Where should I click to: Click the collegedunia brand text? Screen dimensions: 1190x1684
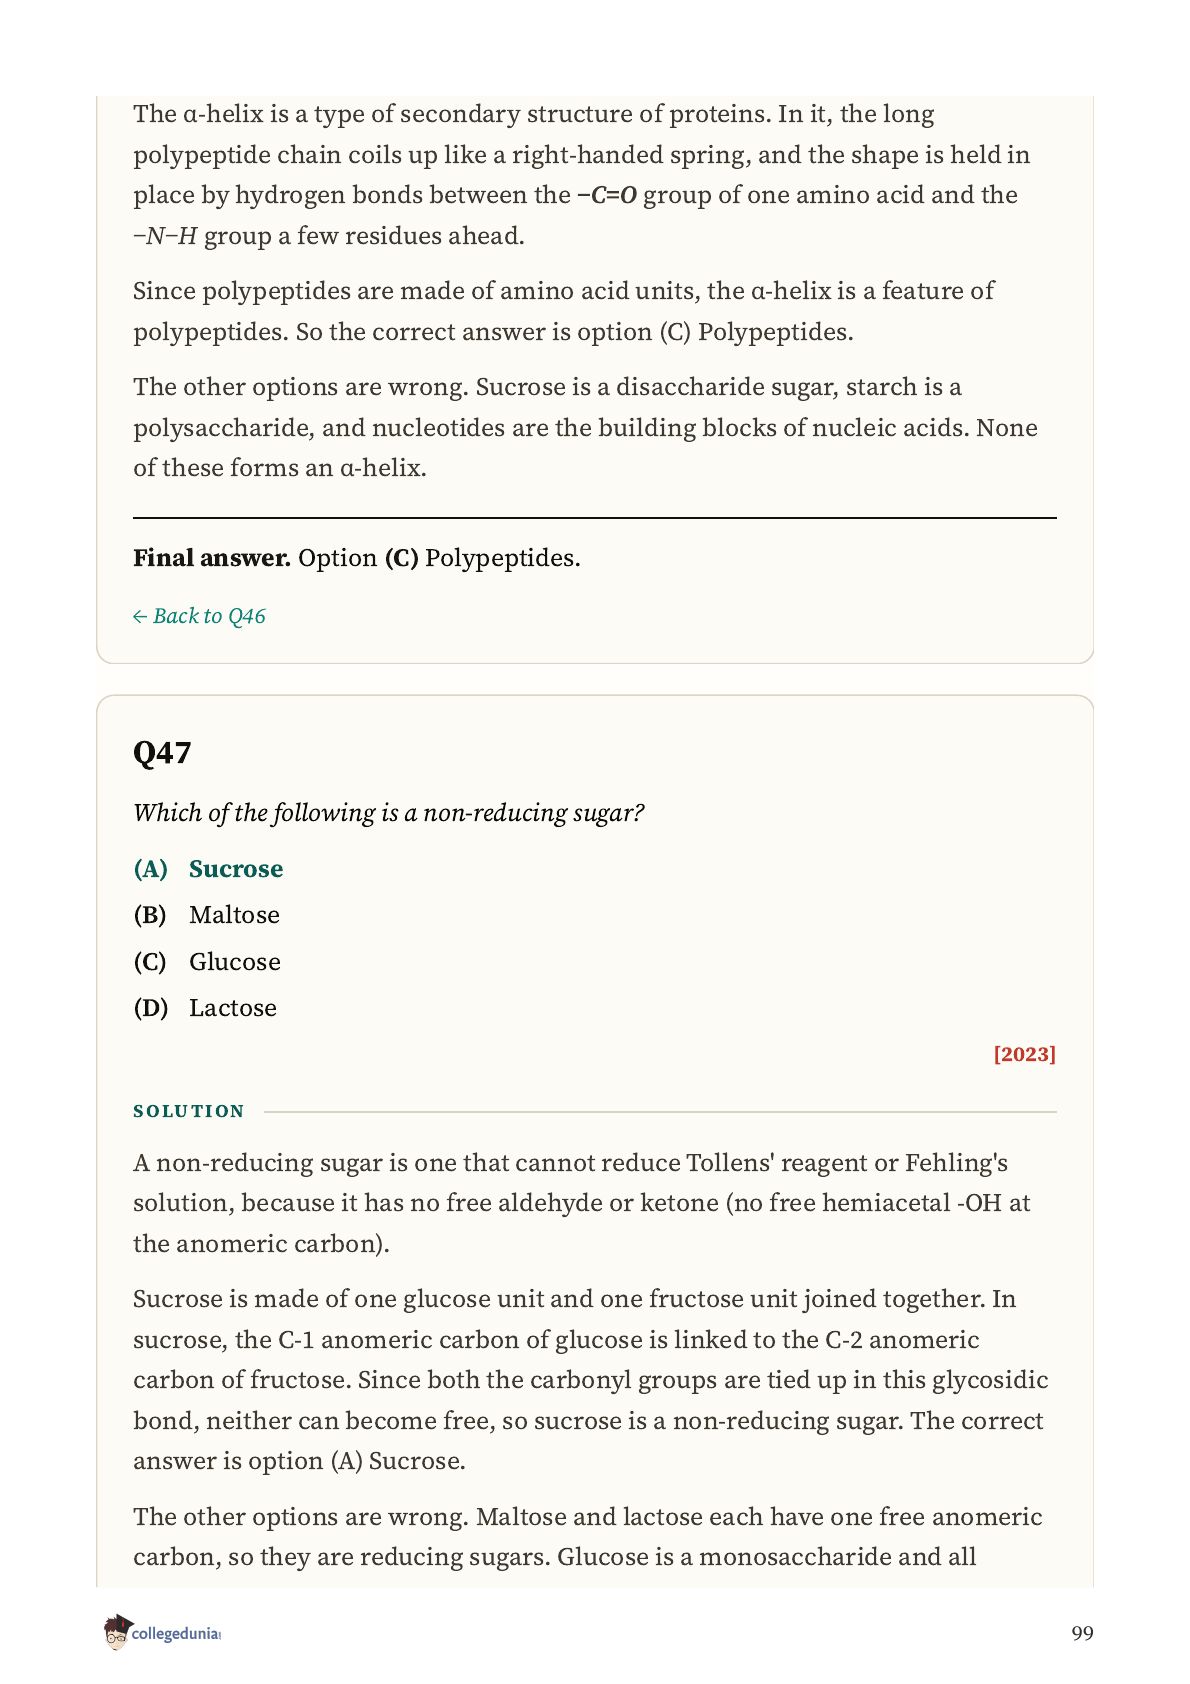(x=176, y=1634)
